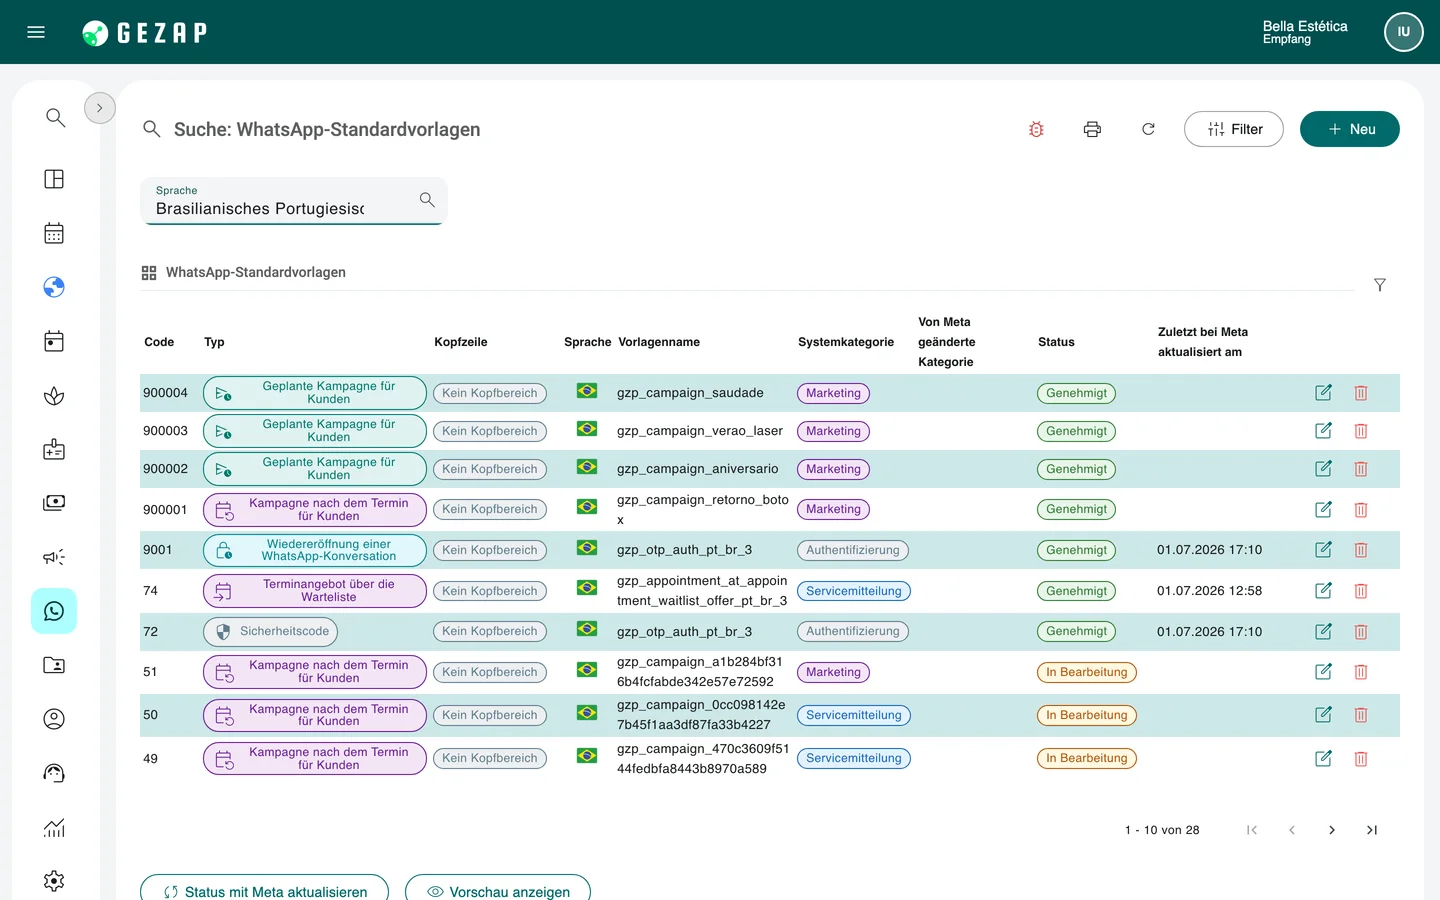
Task: Open the table column filter funnel
Action: pos(1380,285)
